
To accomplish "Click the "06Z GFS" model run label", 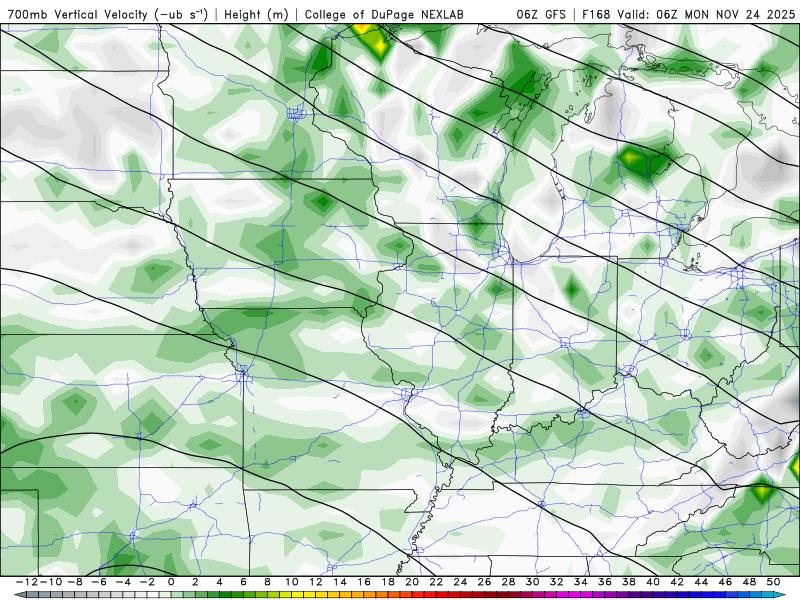I will 541,14.
